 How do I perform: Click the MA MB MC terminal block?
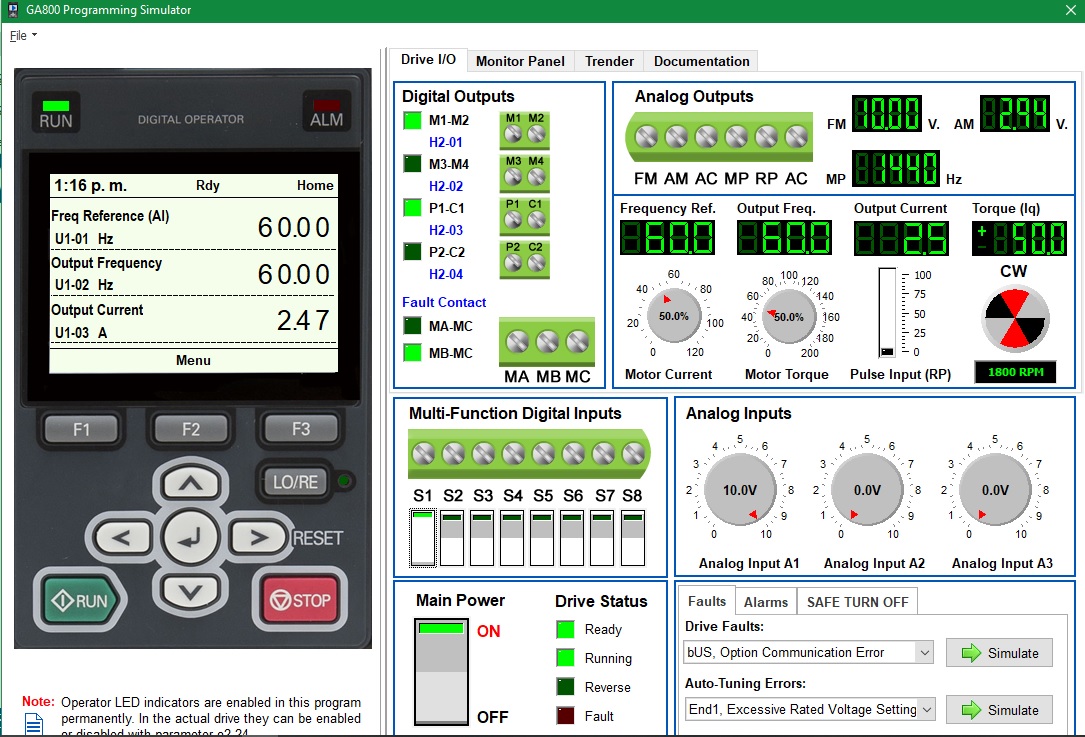pos(547,342)
